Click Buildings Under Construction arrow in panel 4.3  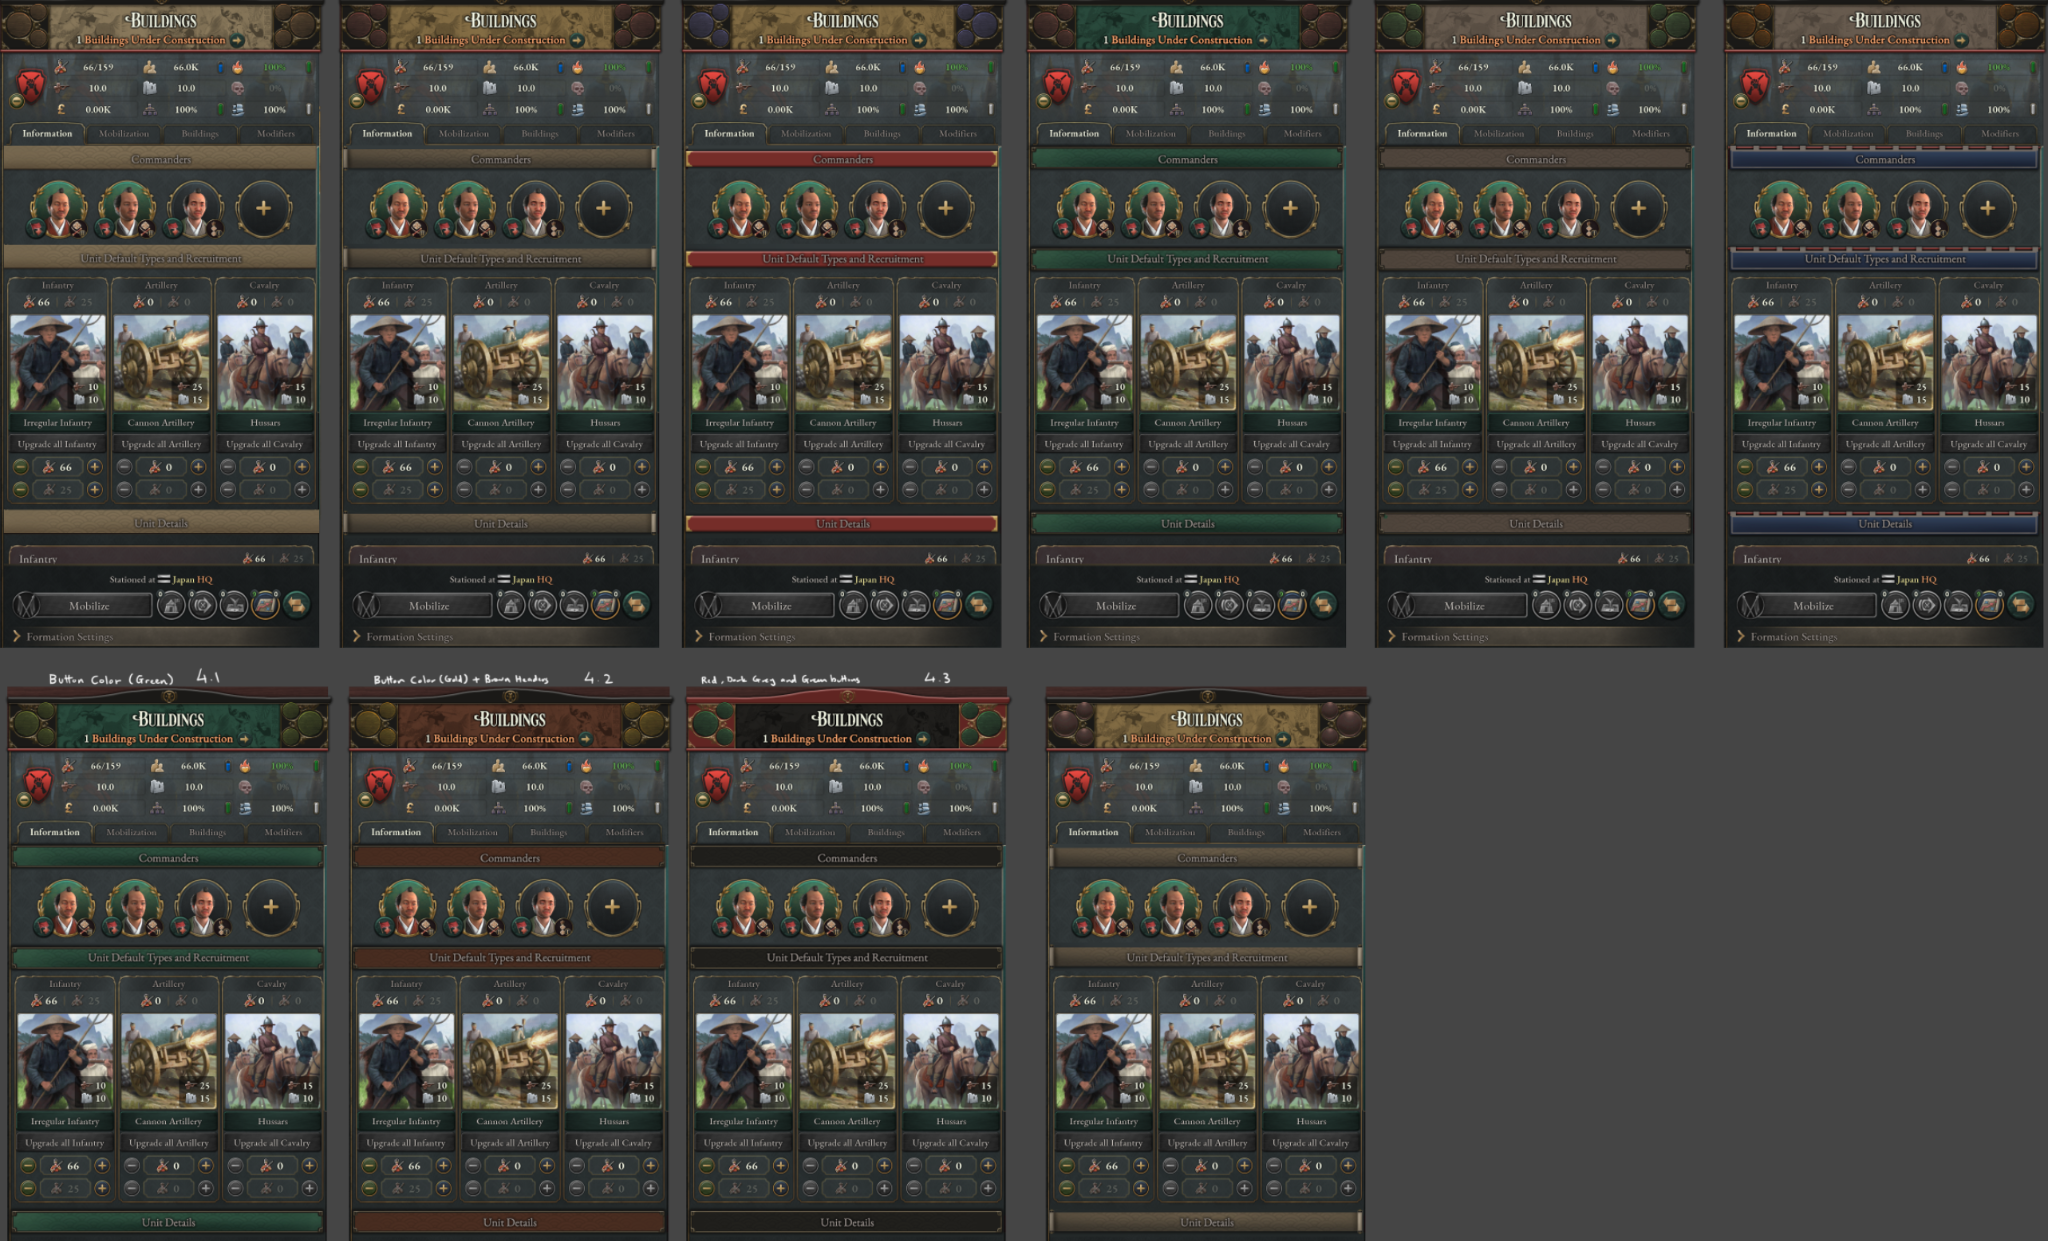pos(922,739)
